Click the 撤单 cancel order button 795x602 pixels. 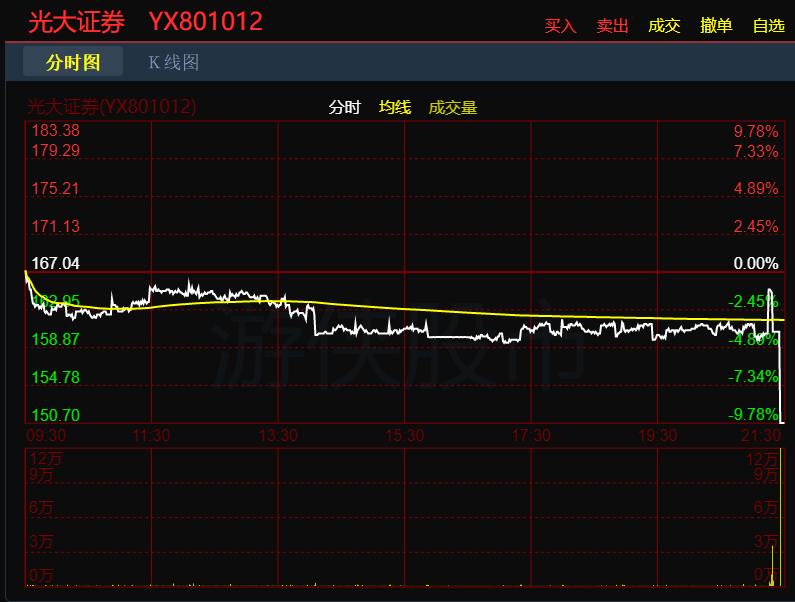(x=716, y=25)
